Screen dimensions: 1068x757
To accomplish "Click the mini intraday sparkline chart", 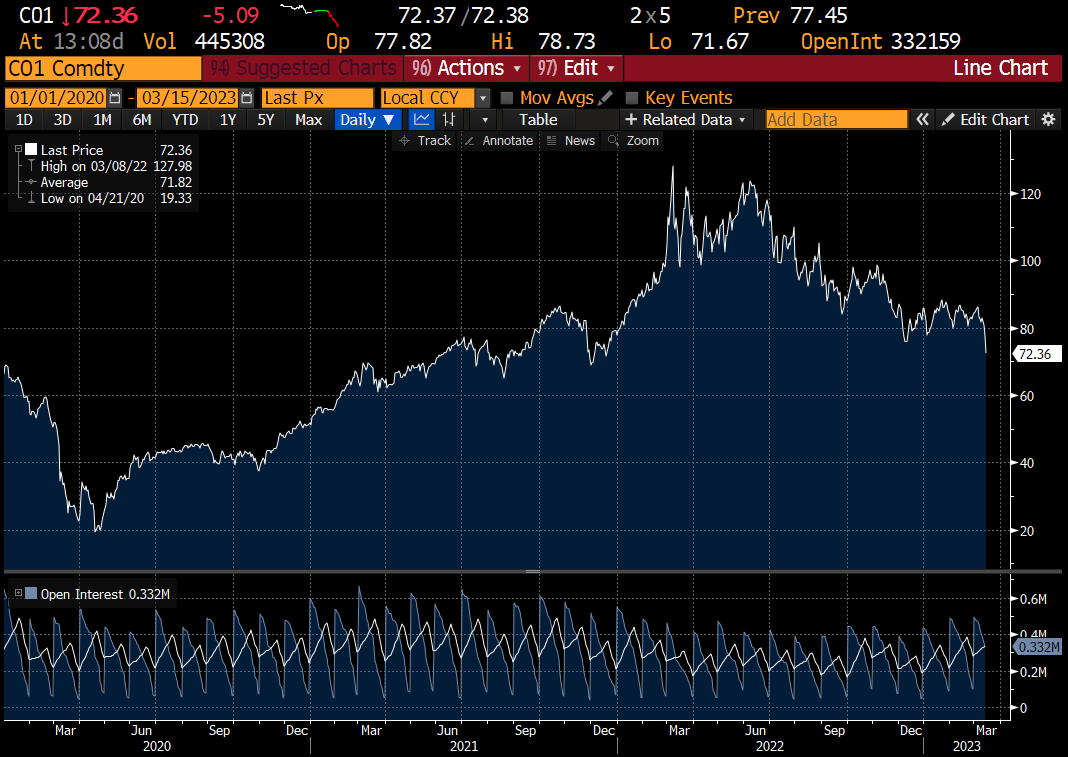I will (310, 14).
